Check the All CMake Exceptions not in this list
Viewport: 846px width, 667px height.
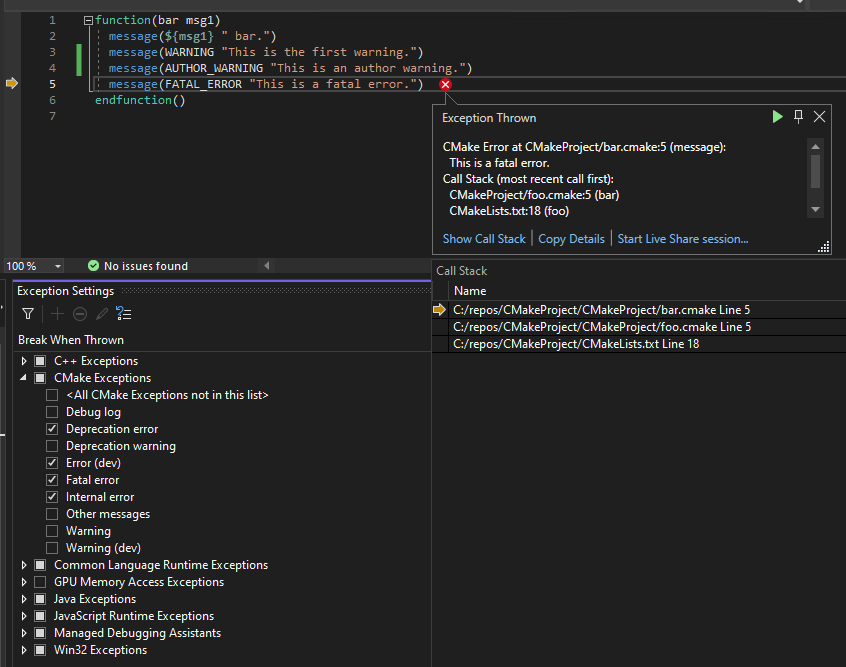[x=52, y=394]
